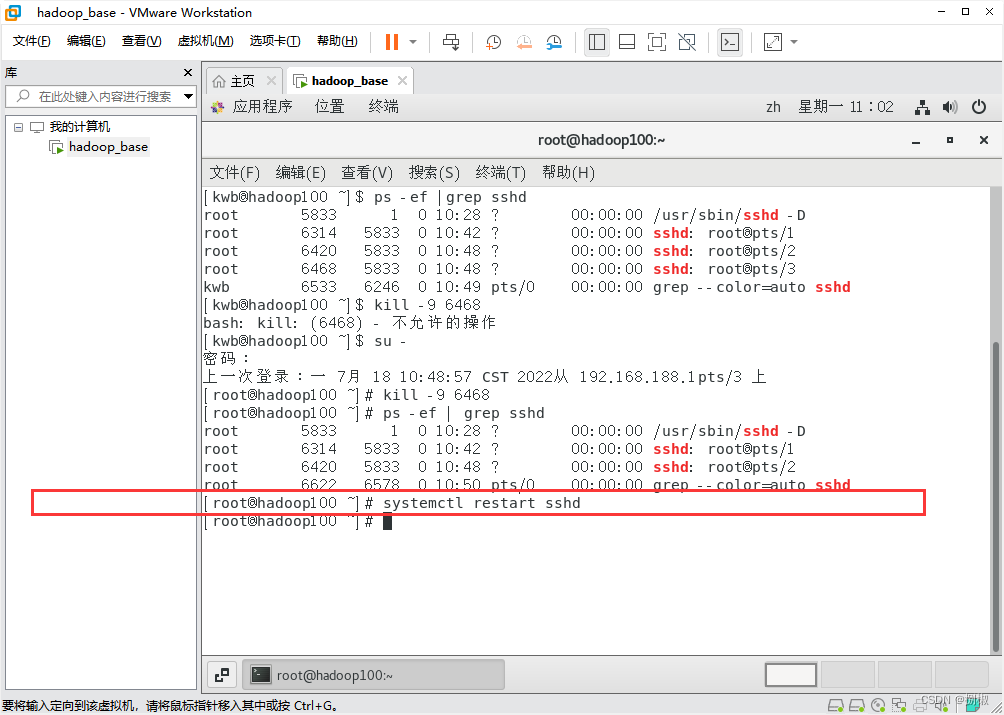The image size is (1004, 715).
Task: Open the VMware 编辑(E) menu
Action: pyautogui.click(x=86, y=41)
